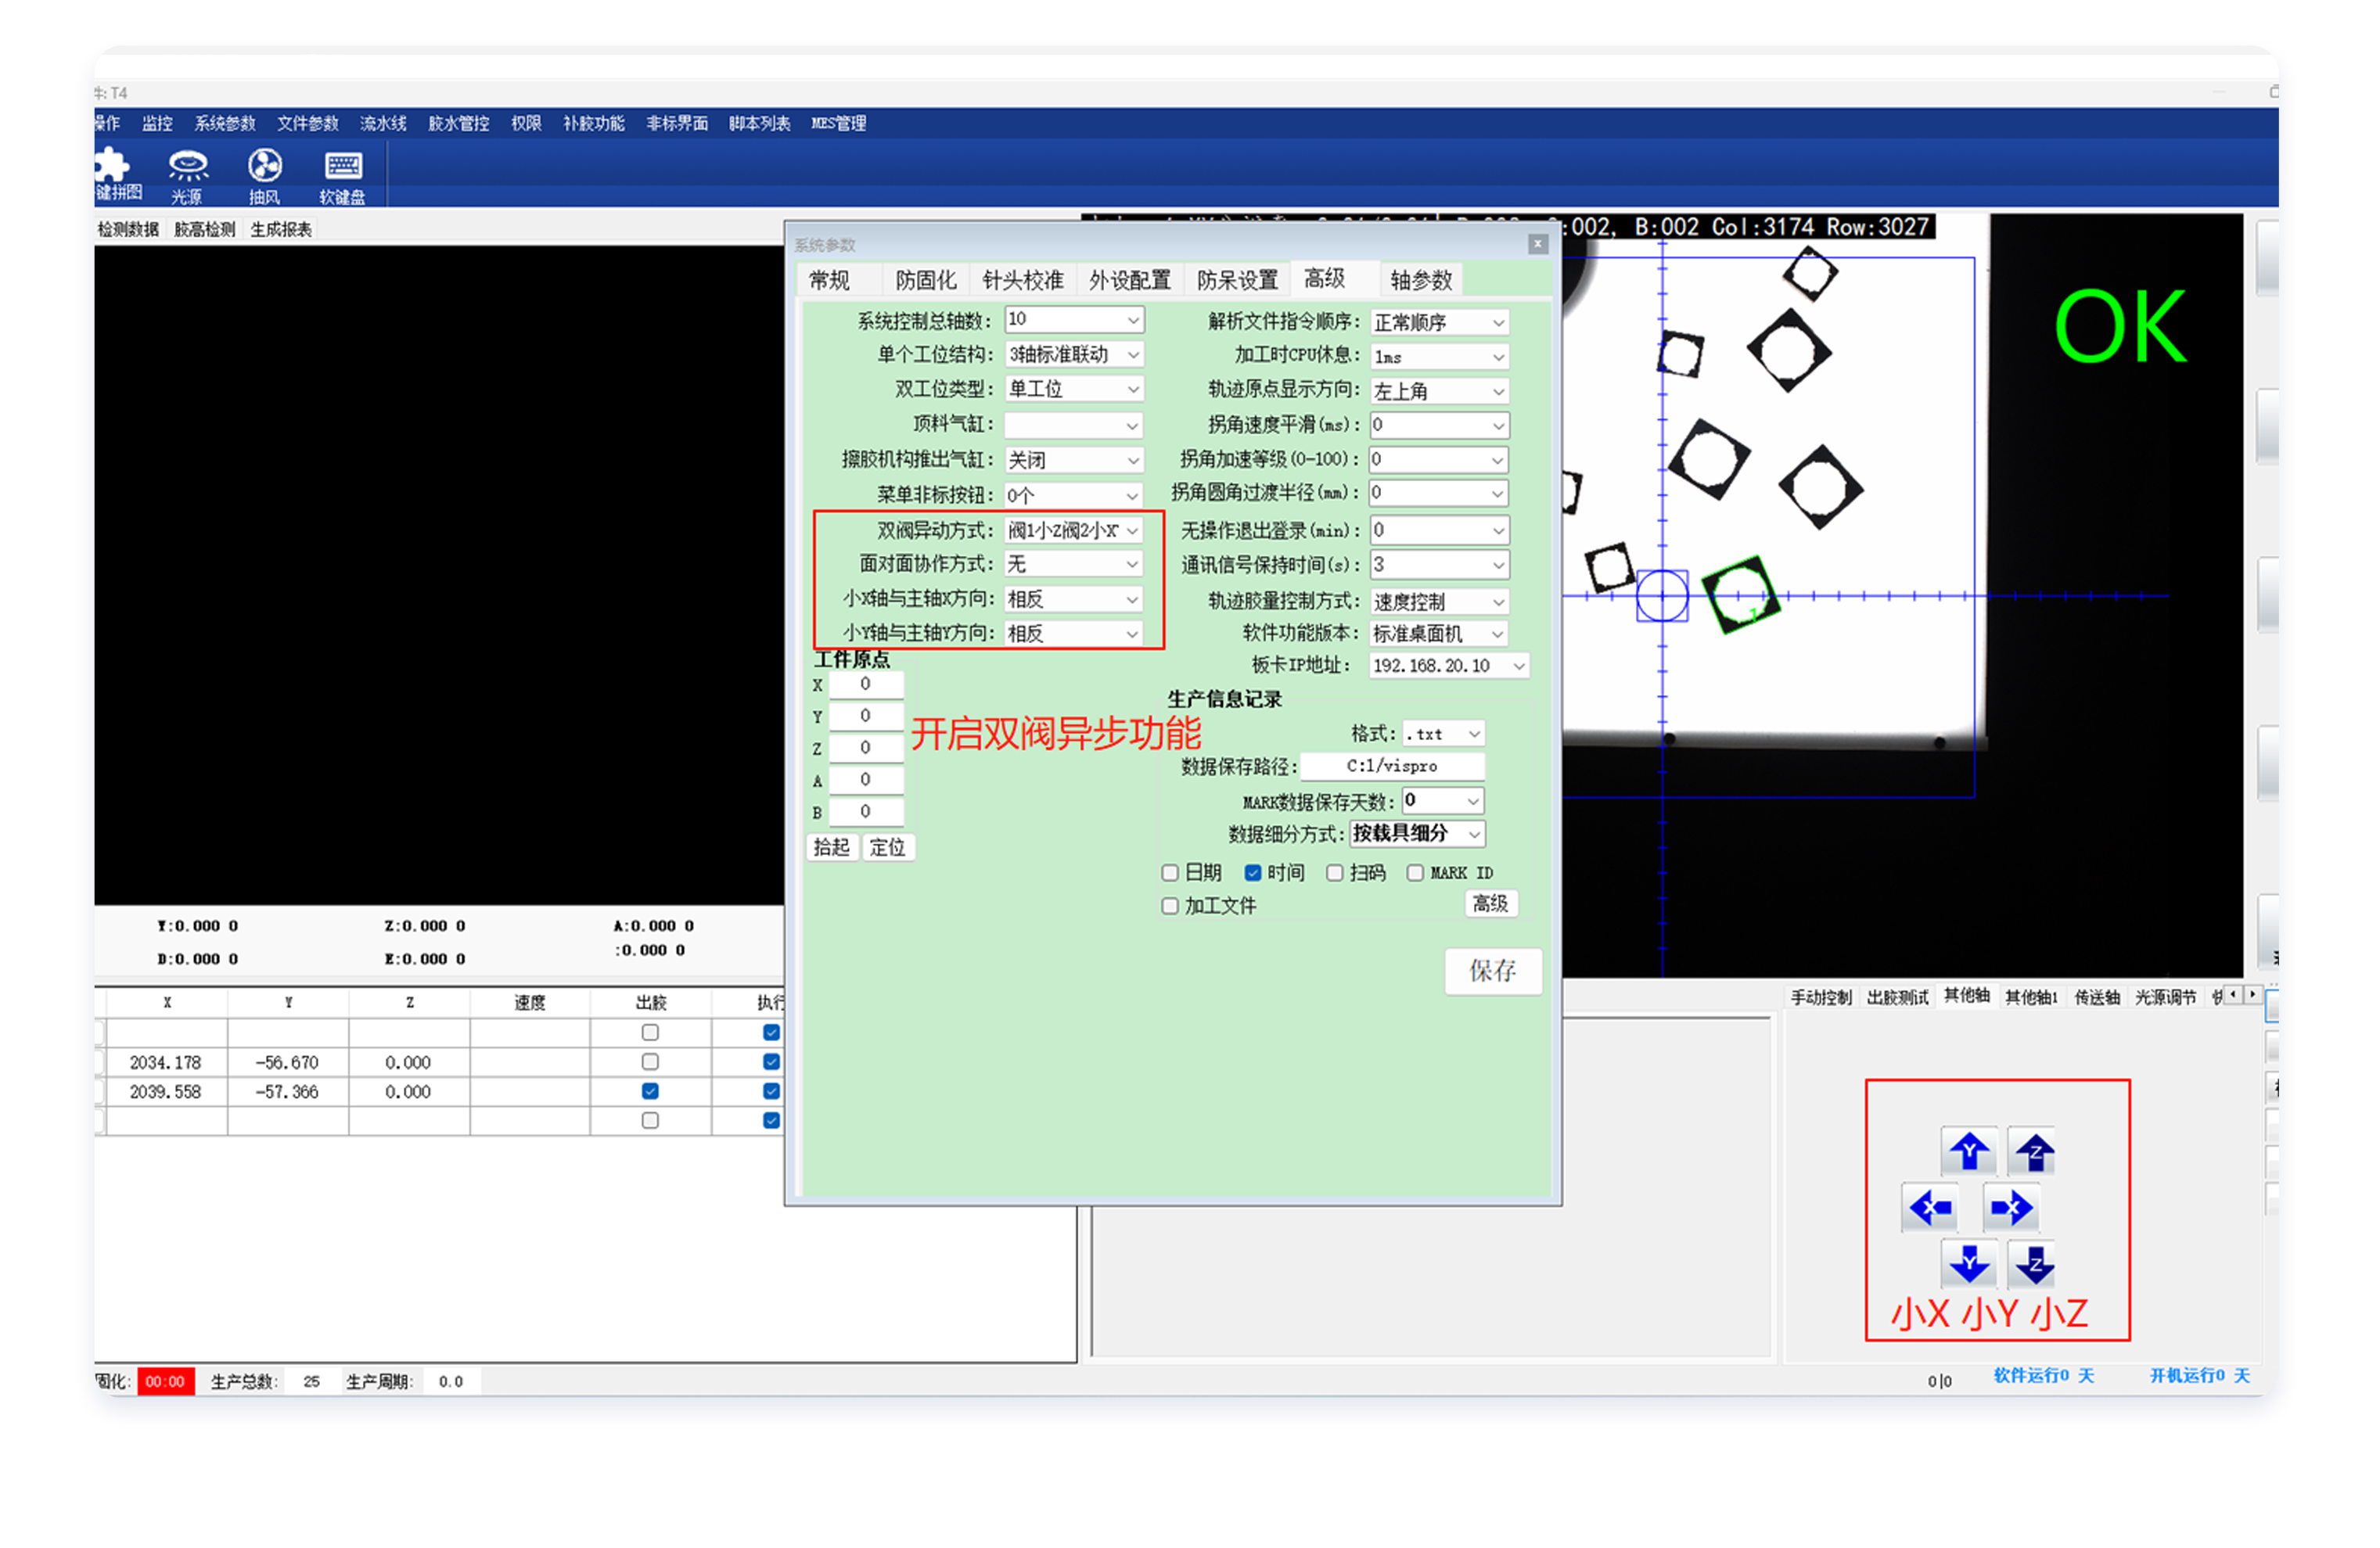This screenshot has height=1548, width=2380.
Task: Open the 系统参数 menu
Action: 225,123
